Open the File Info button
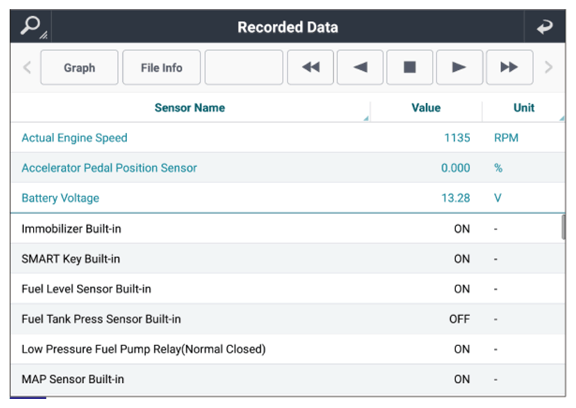Screen dimensions: 576x408 (162, 68)
